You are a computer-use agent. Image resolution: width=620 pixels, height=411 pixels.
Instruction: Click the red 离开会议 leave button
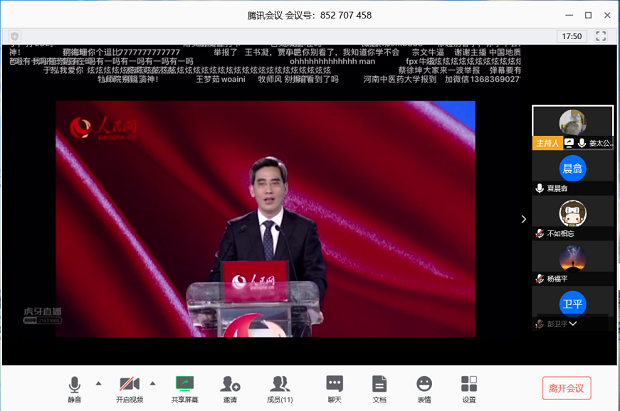tap(566, 387)
